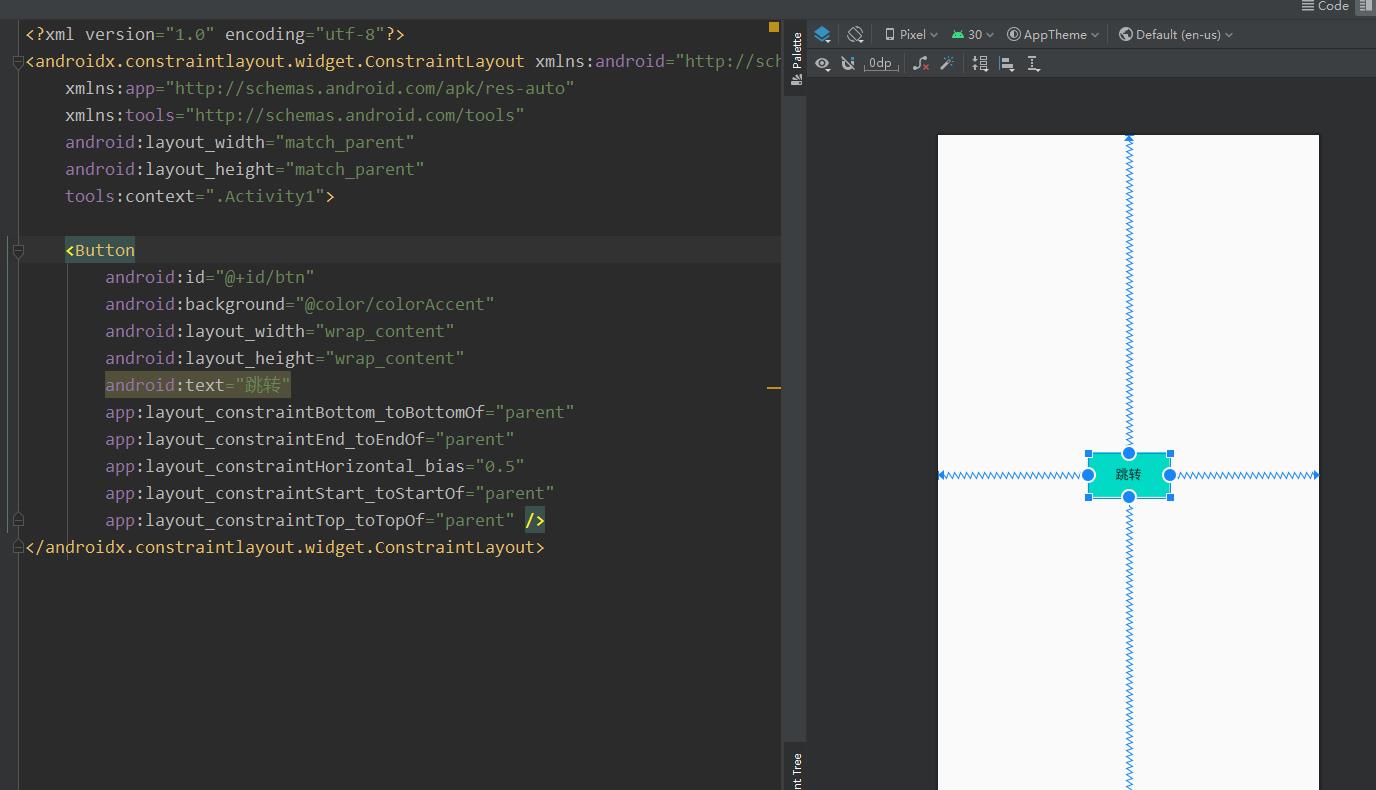Click the right constraint handle of the button
1376x790 pixels.
coord(1169,475)
